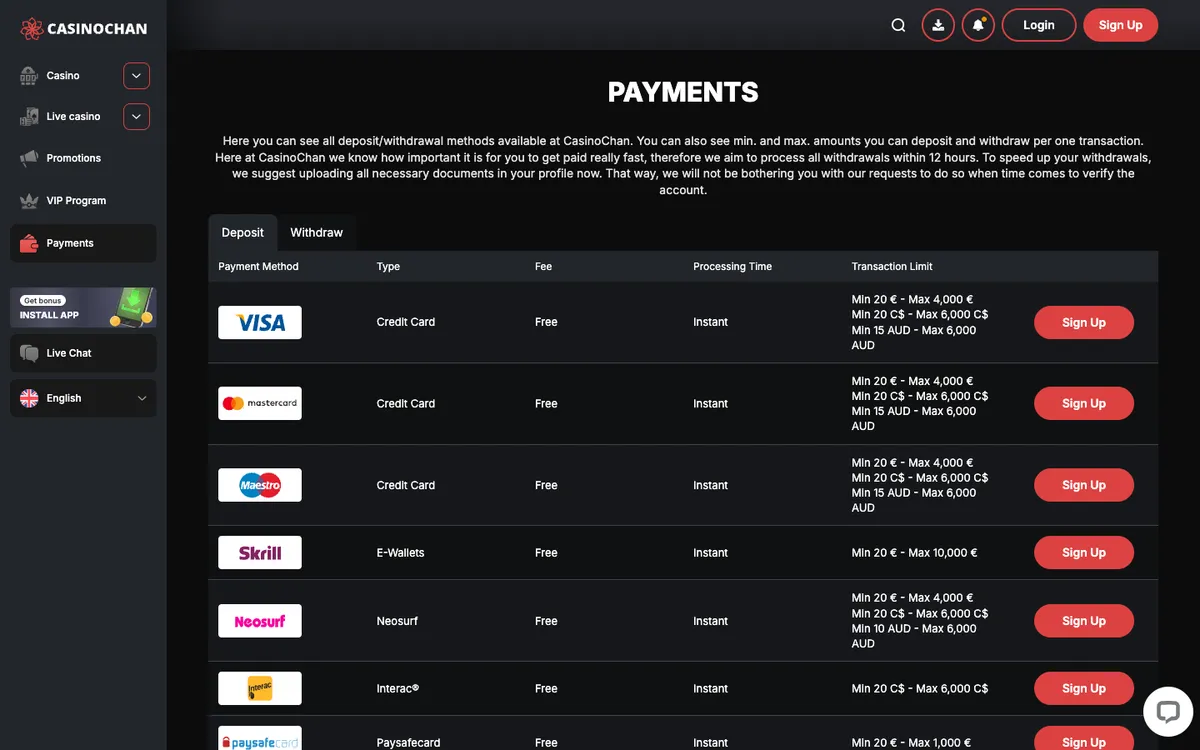The width and height of the screenshot is (1200, 750).
Task: Click Sign Up in the Interac row
Action: 1084,689
